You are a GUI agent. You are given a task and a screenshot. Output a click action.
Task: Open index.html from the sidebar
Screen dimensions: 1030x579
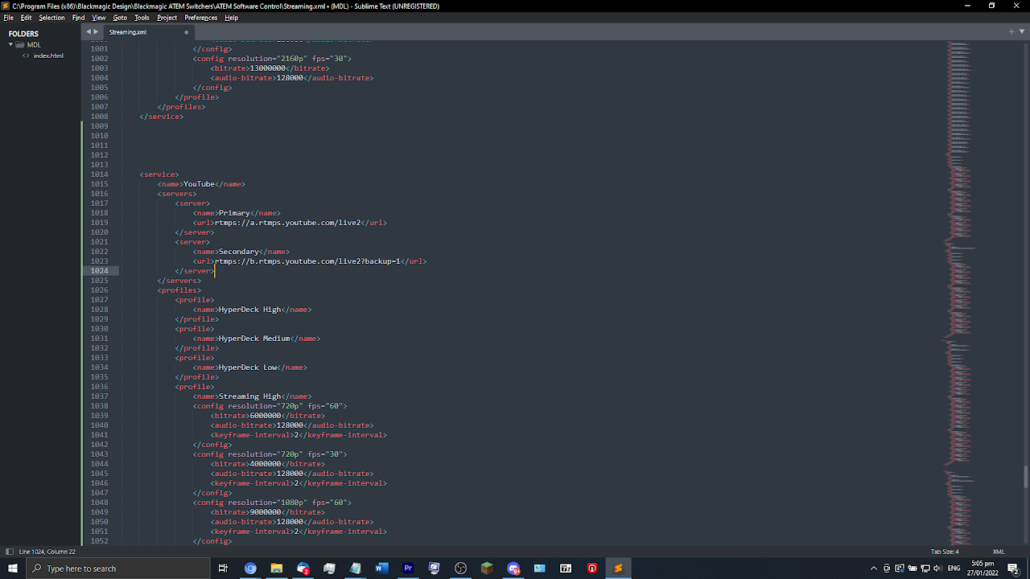(48, 56)
